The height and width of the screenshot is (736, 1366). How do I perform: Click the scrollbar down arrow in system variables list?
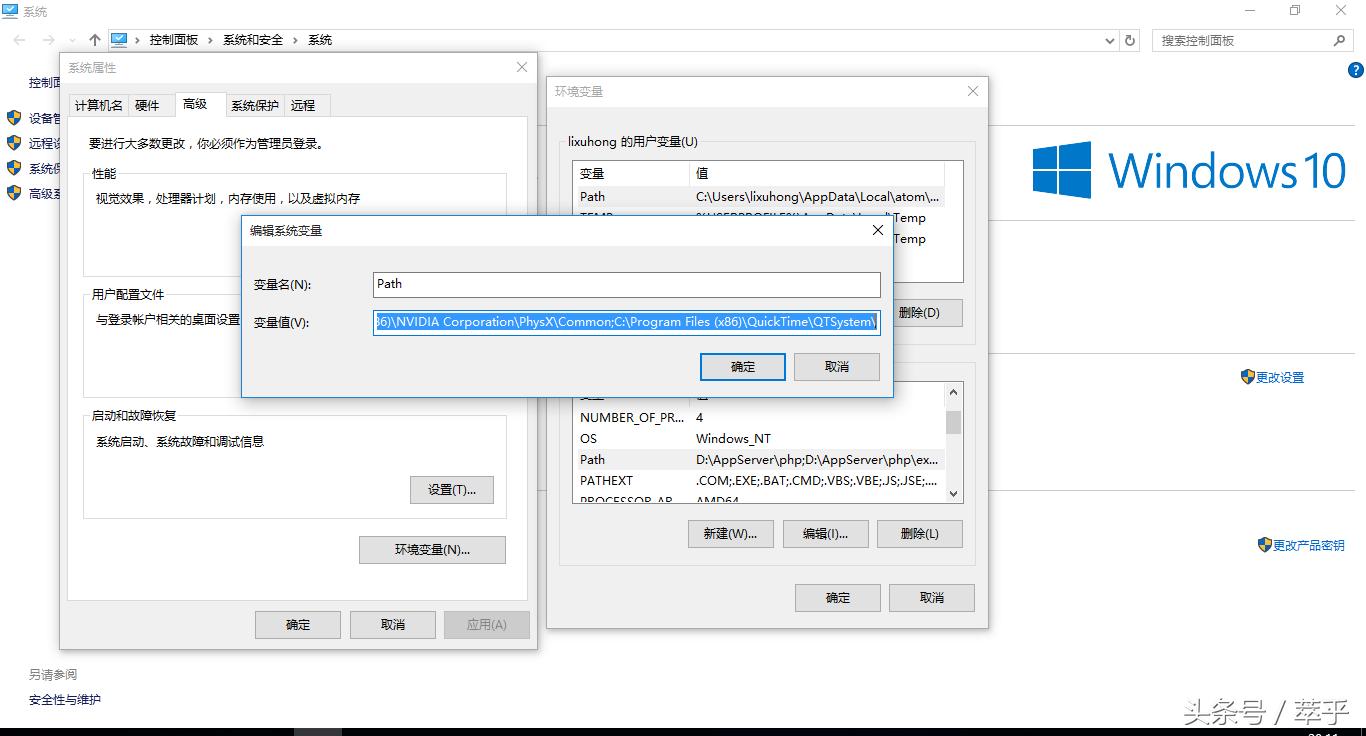tap(952, 493)
